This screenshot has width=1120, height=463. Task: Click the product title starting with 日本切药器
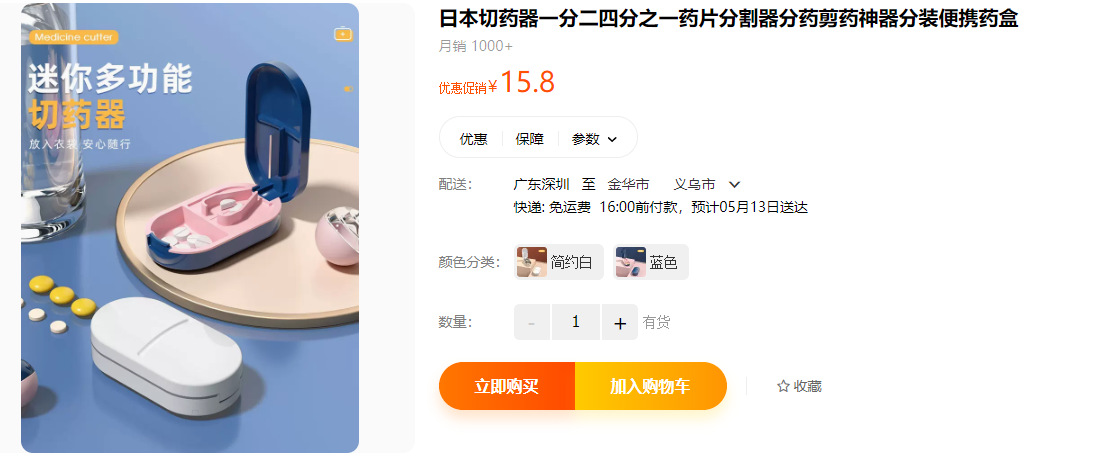point(728,19)
